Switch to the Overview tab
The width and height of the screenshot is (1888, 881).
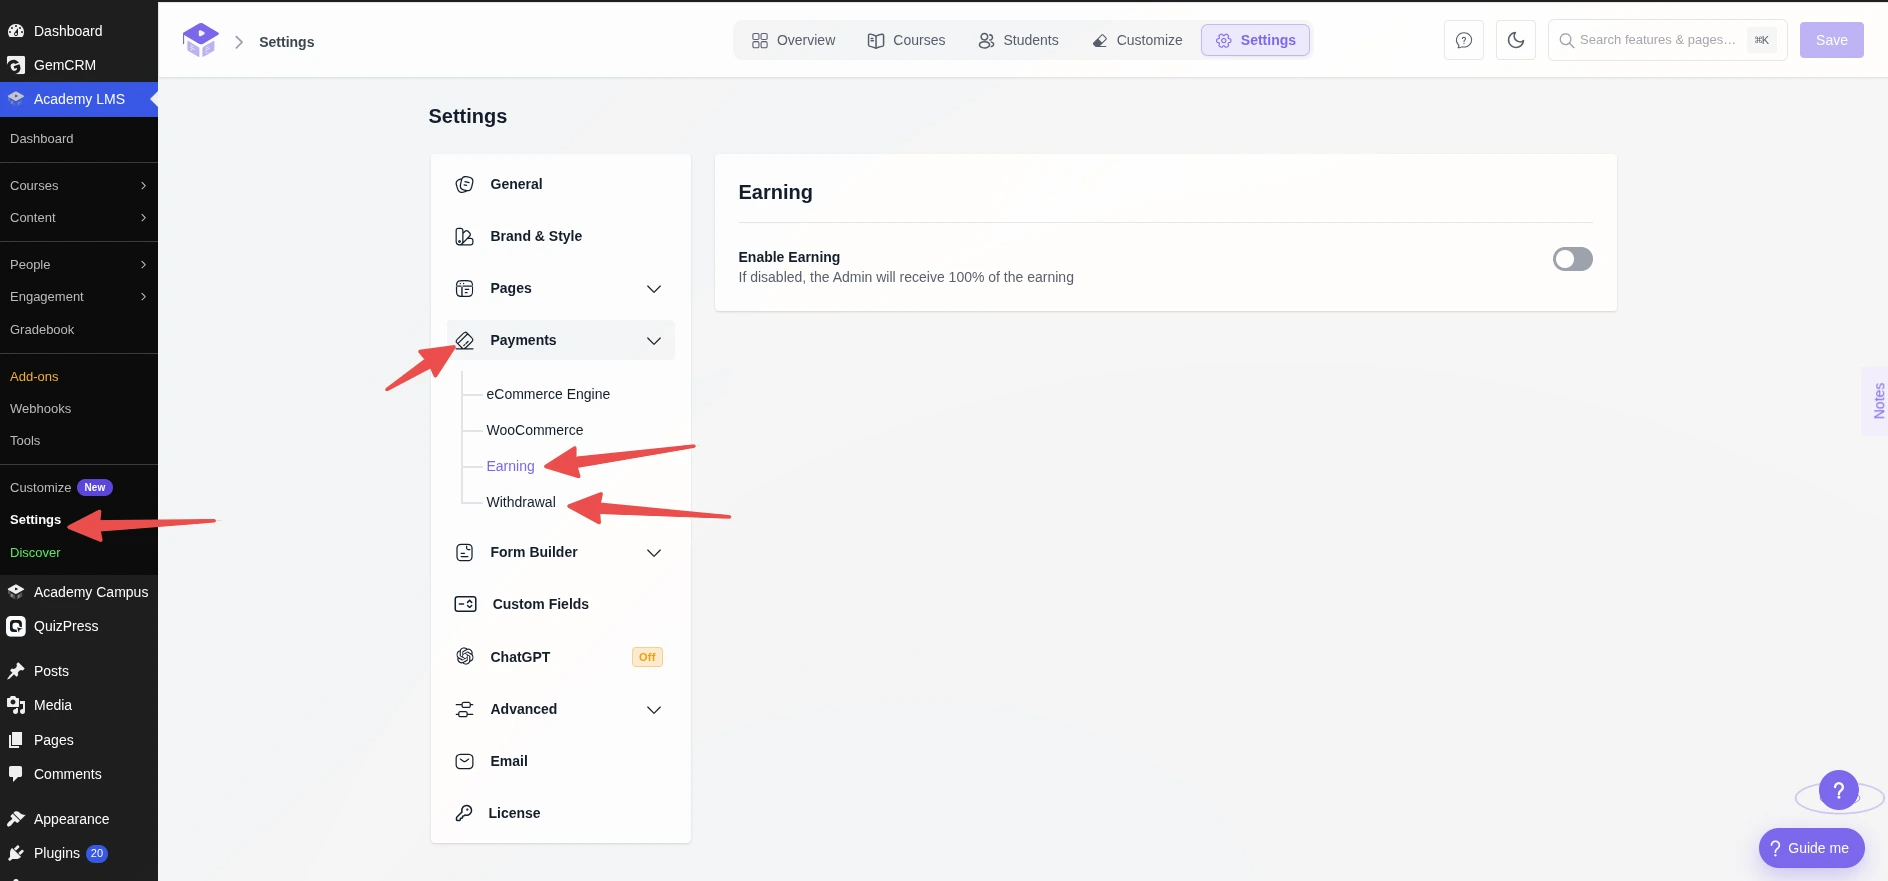[794, 40]
